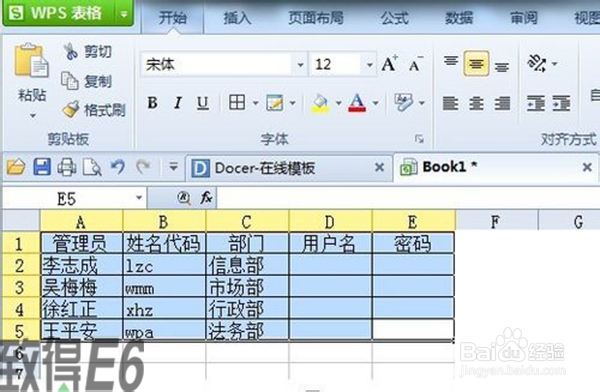Expand the text orientation dropdown arrow

(x=554, y=64)
